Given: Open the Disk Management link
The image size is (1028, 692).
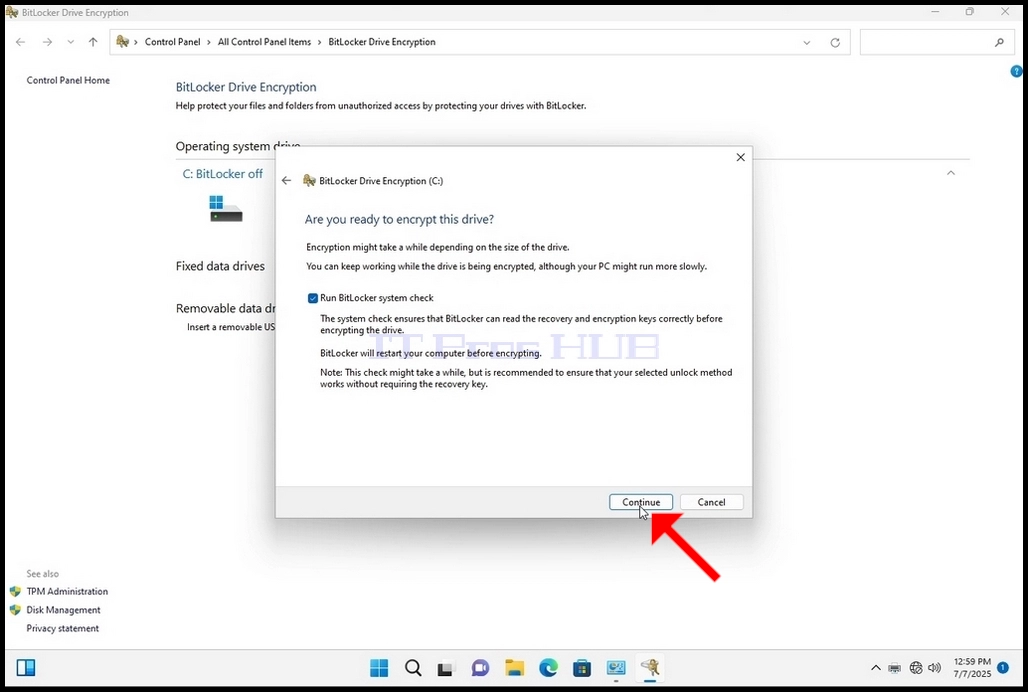Looking at the screenshot, I should pos(64,609).
